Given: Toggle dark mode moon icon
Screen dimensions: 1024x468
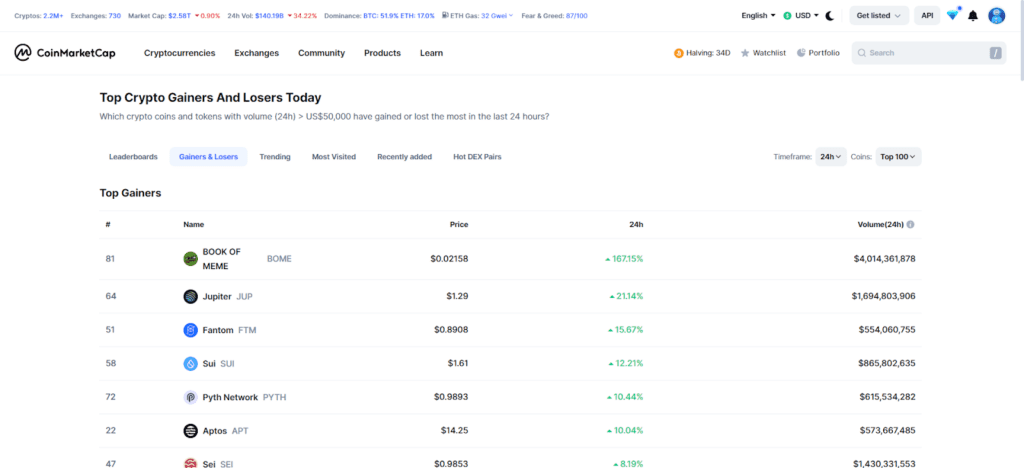Looking at the screenshot, I should 830,16.
